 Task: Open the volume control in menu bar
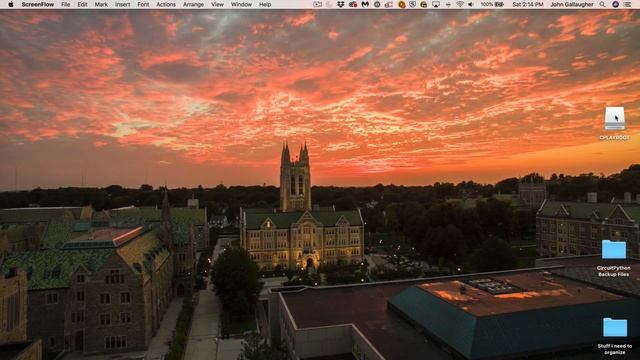(471, 4)
